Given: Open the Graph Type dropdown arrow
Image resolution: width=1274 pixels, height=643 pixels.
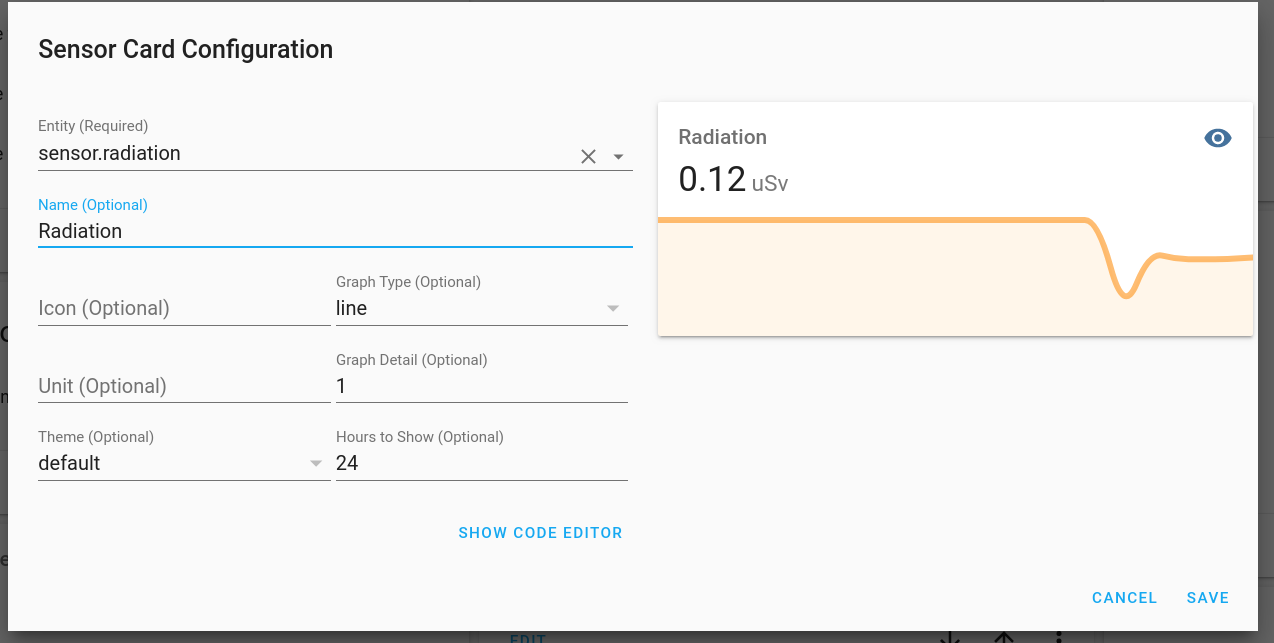Looking at the screenshot, I should [x=613, y=308].
